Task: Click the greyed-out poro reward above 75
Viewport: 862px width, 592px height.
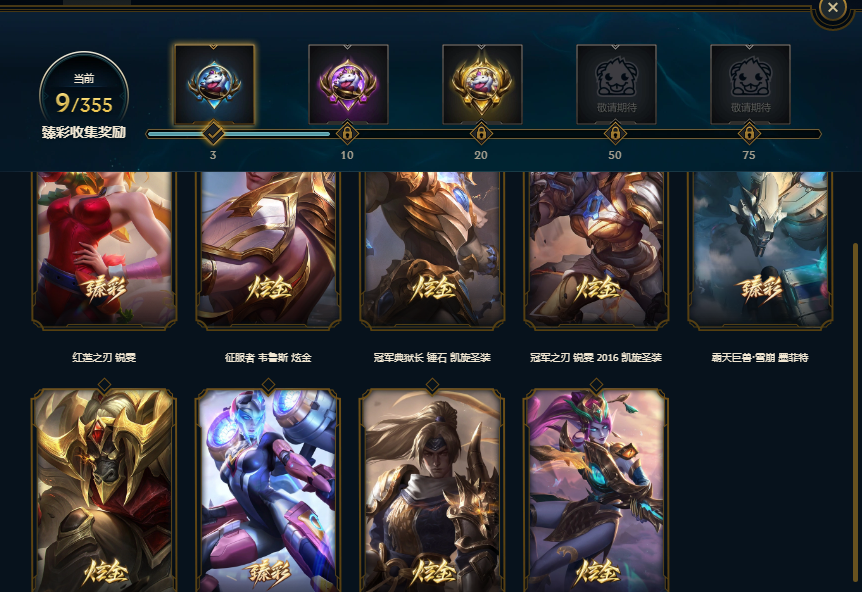Action: pyautogui.click(x=750, y=84)
